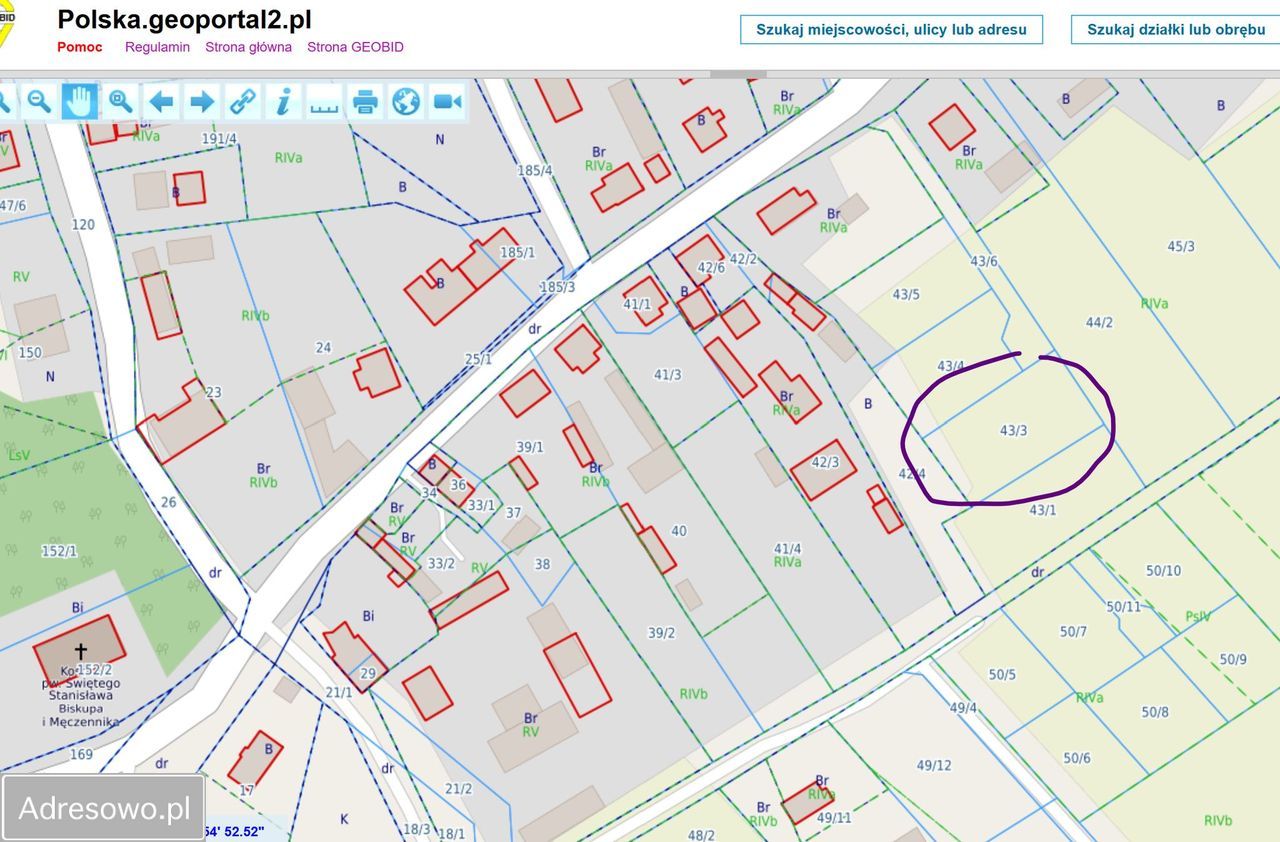
Task: Click parcel label 25/1 on the road
Action: (479, 359)
